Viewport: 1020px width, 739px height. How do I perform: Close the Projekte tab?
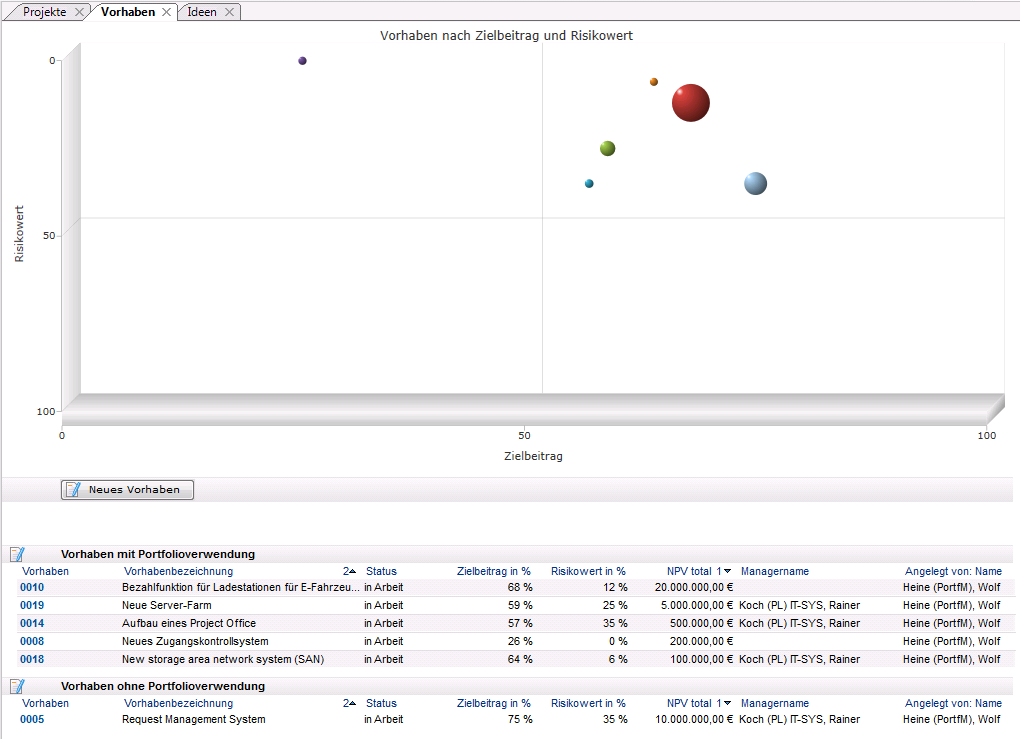[x=80, y=12]
